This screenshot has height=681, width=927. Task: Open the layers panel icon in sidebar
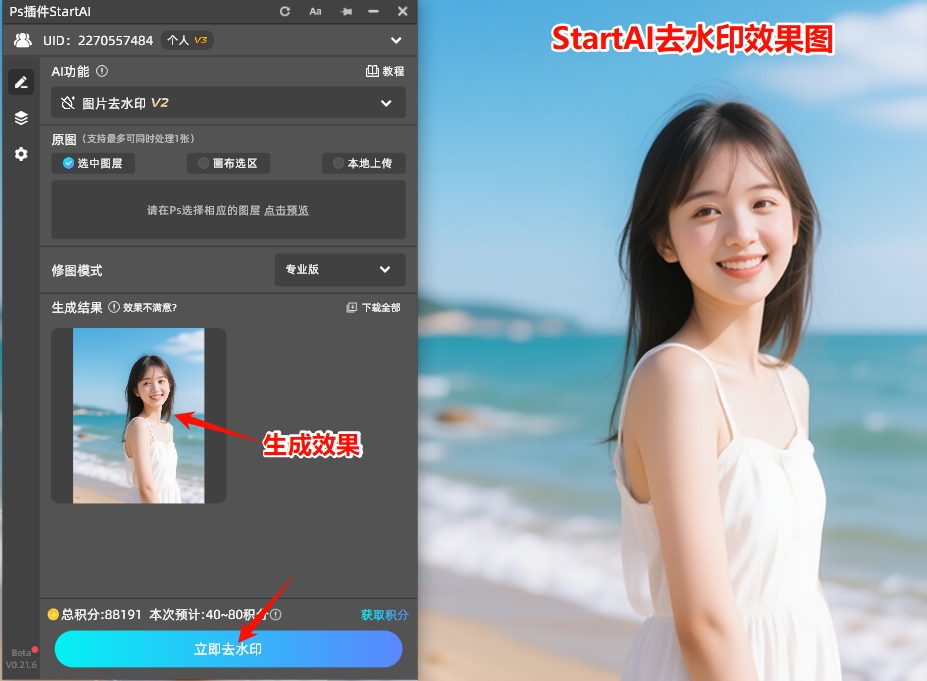pos(20,116)
